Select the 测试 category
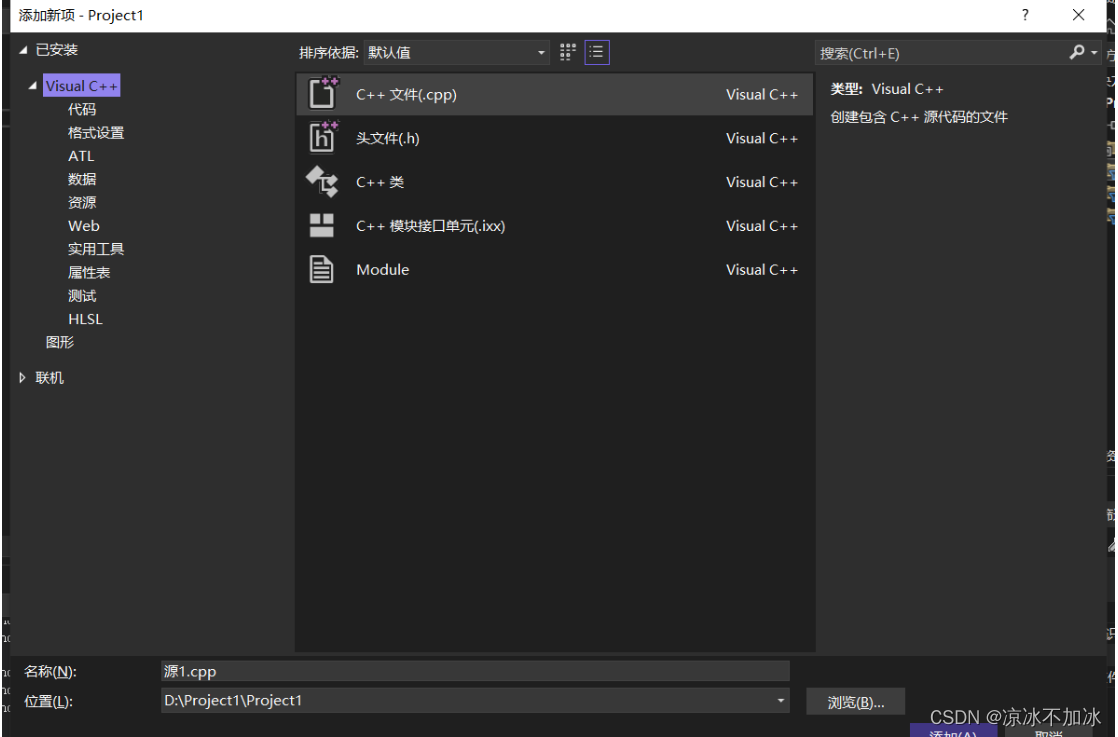 point(82,295)
